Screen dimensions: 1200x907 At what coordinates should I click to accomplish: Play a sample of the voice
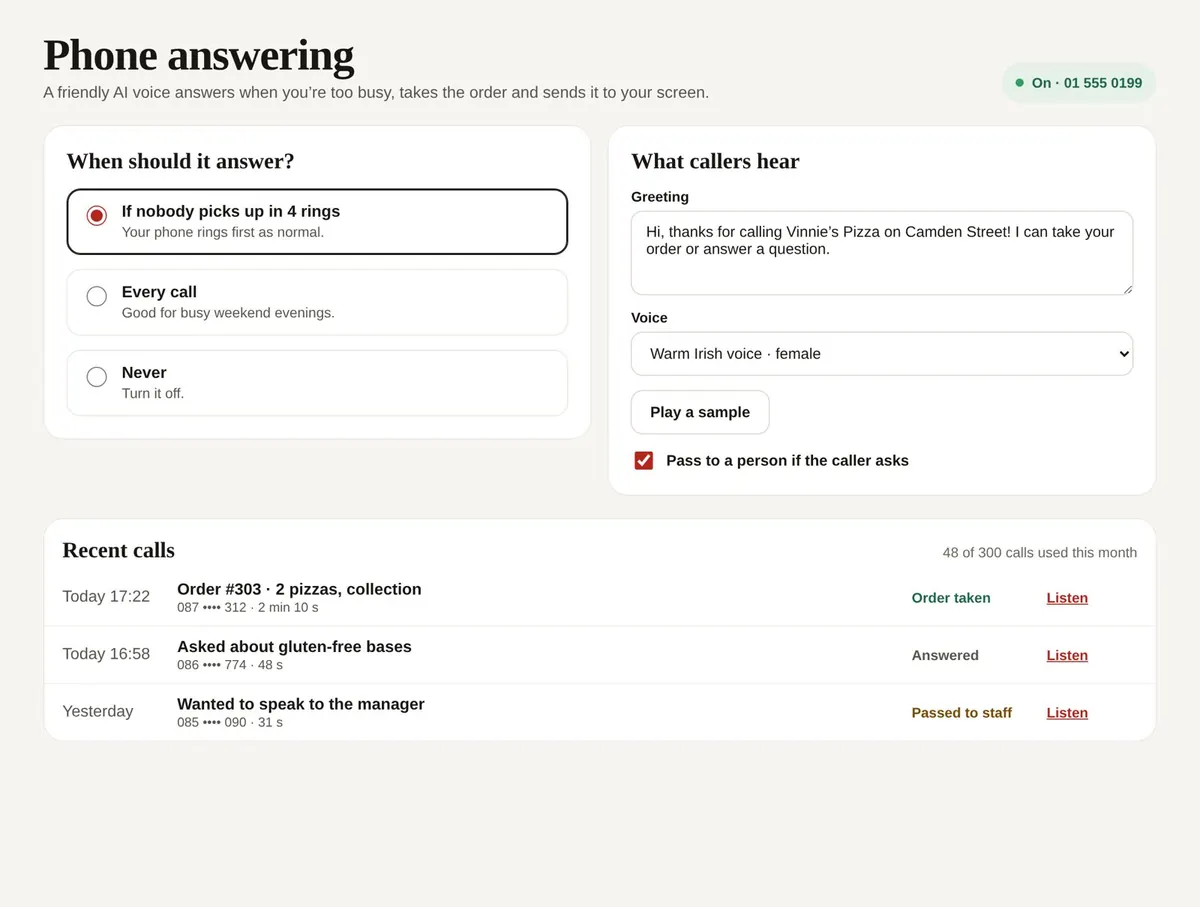[700, 412]
